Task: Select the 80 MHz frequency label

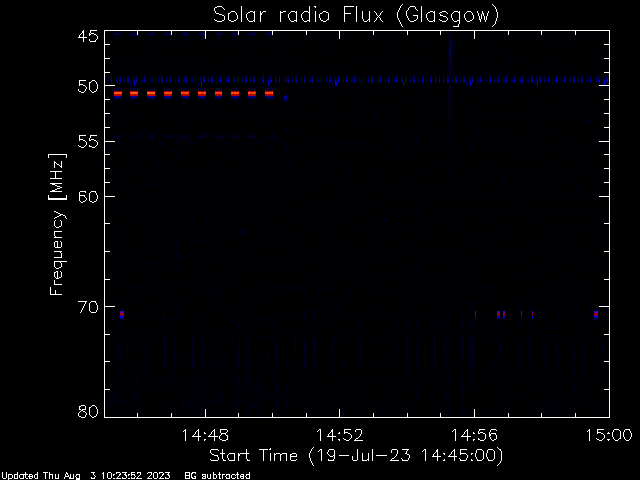Action: (88, 411)
